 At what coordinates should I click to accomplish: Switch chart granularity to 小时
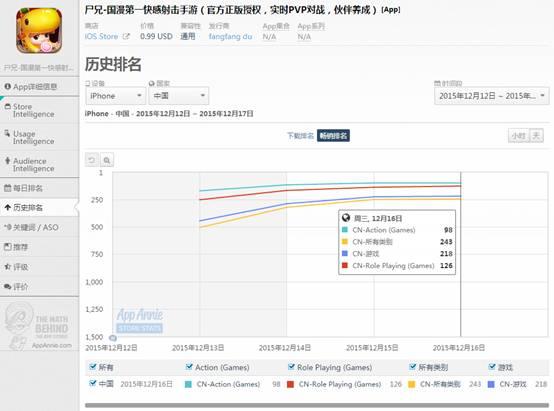tap(519, 136)
